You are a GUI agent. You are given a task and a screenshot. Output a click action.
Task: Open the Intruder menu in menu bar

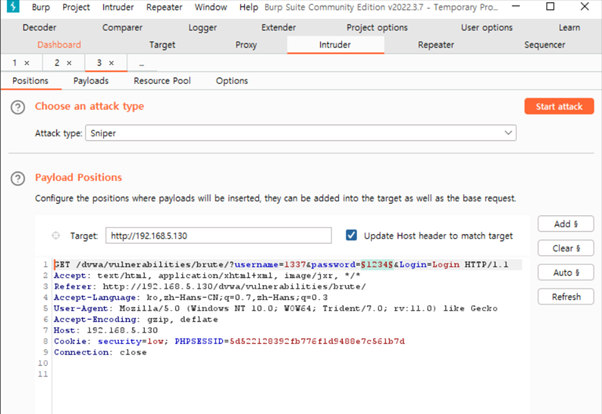(x=118, y=7)
